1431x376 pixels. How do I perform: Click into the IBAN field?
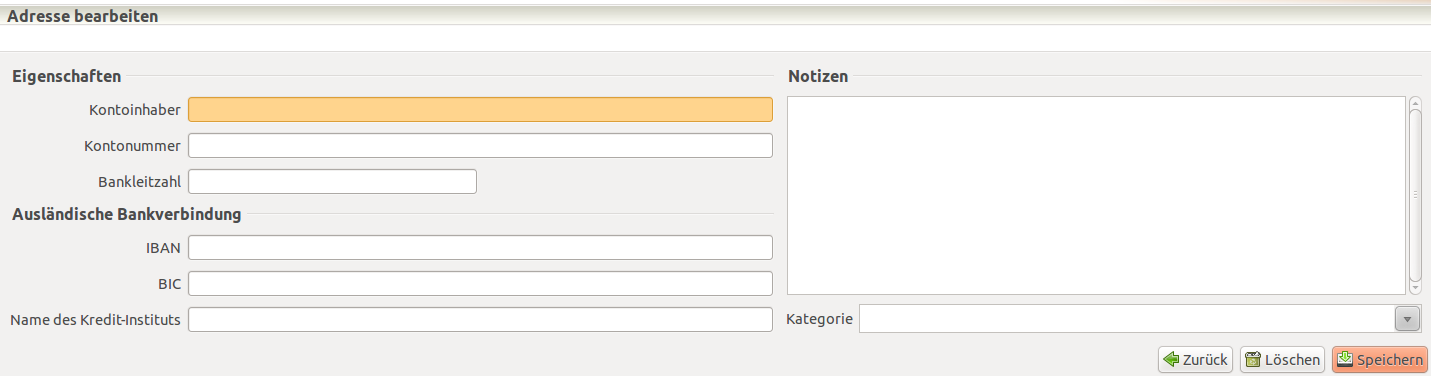[480, 248]
